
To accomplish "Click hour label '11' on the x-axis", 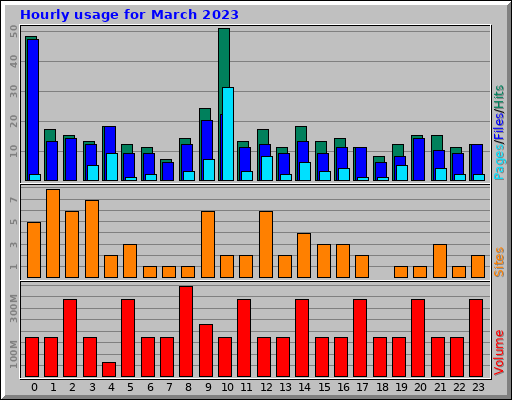I will [x=246, y=387].
